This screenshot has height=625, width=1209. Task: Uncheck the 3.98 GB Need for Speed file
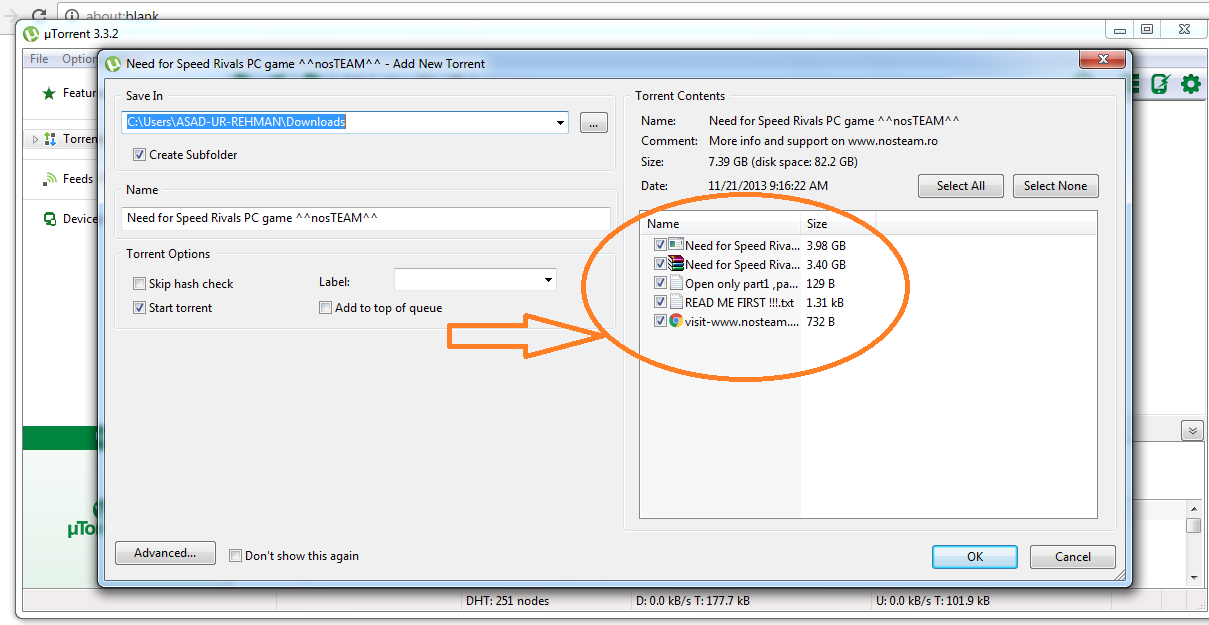(660, 245)
